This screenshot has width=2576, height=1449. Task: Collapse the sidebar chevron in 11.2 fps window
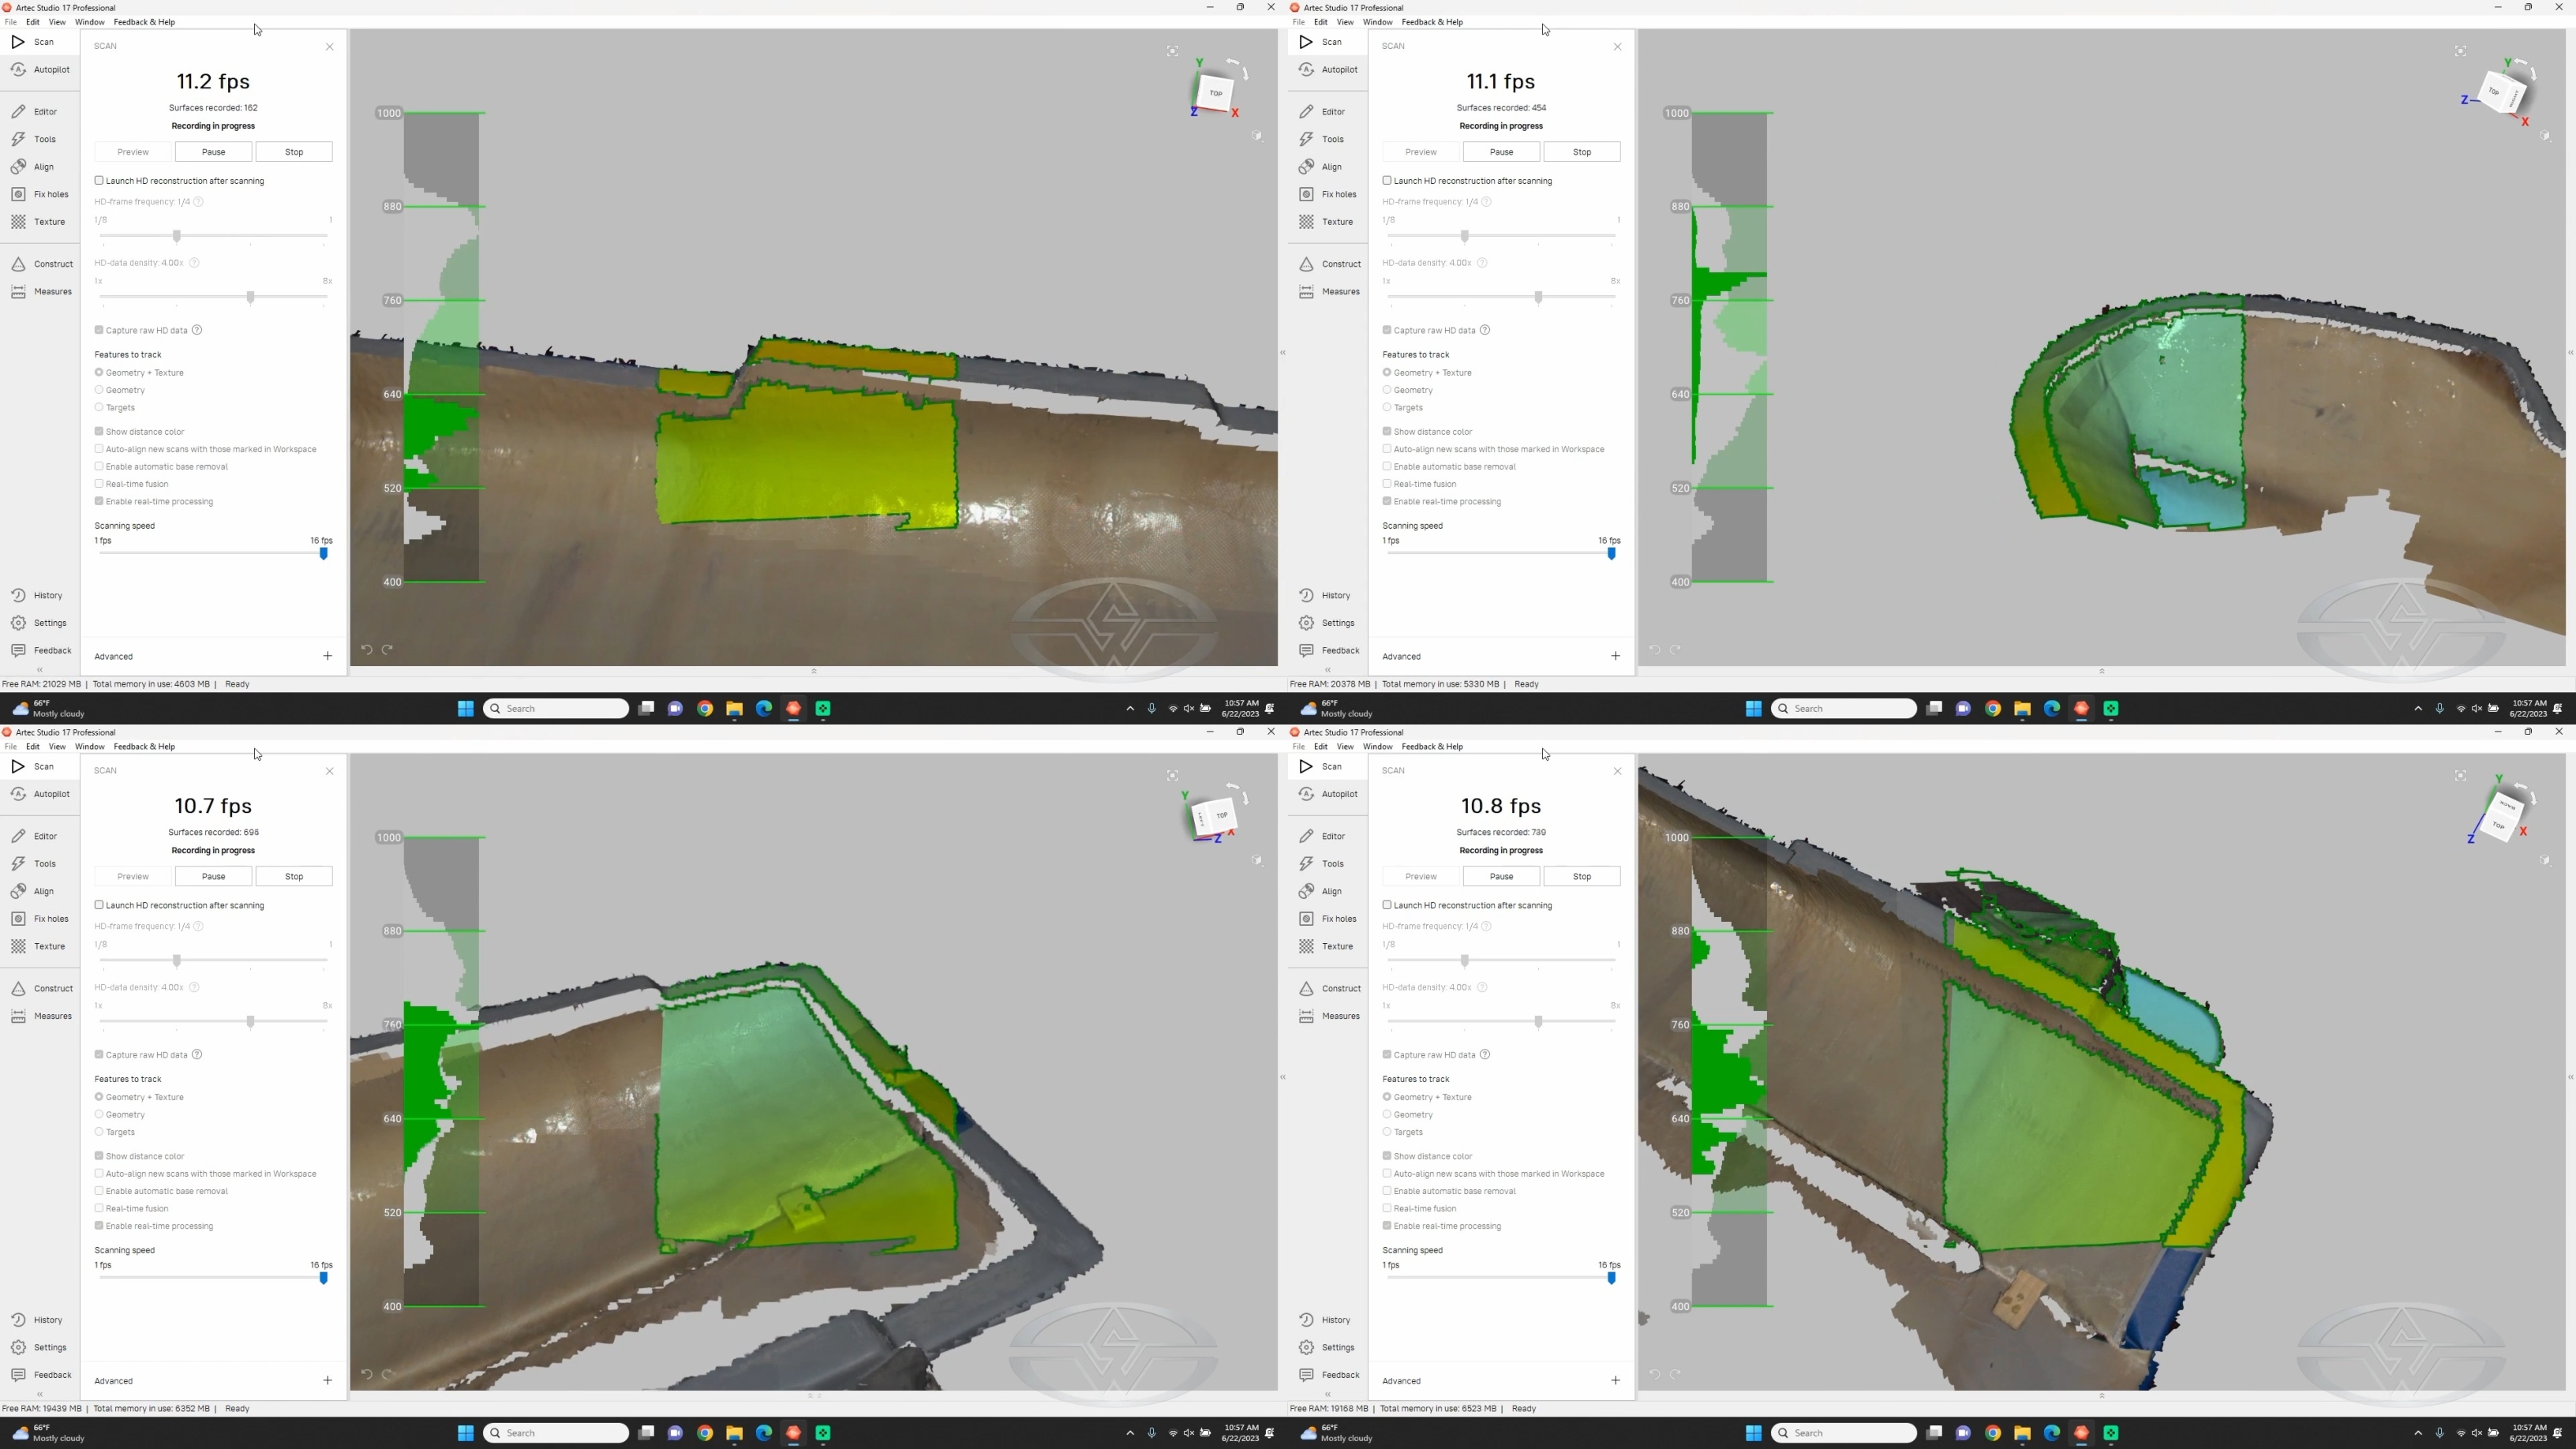(x=40, y=671)
